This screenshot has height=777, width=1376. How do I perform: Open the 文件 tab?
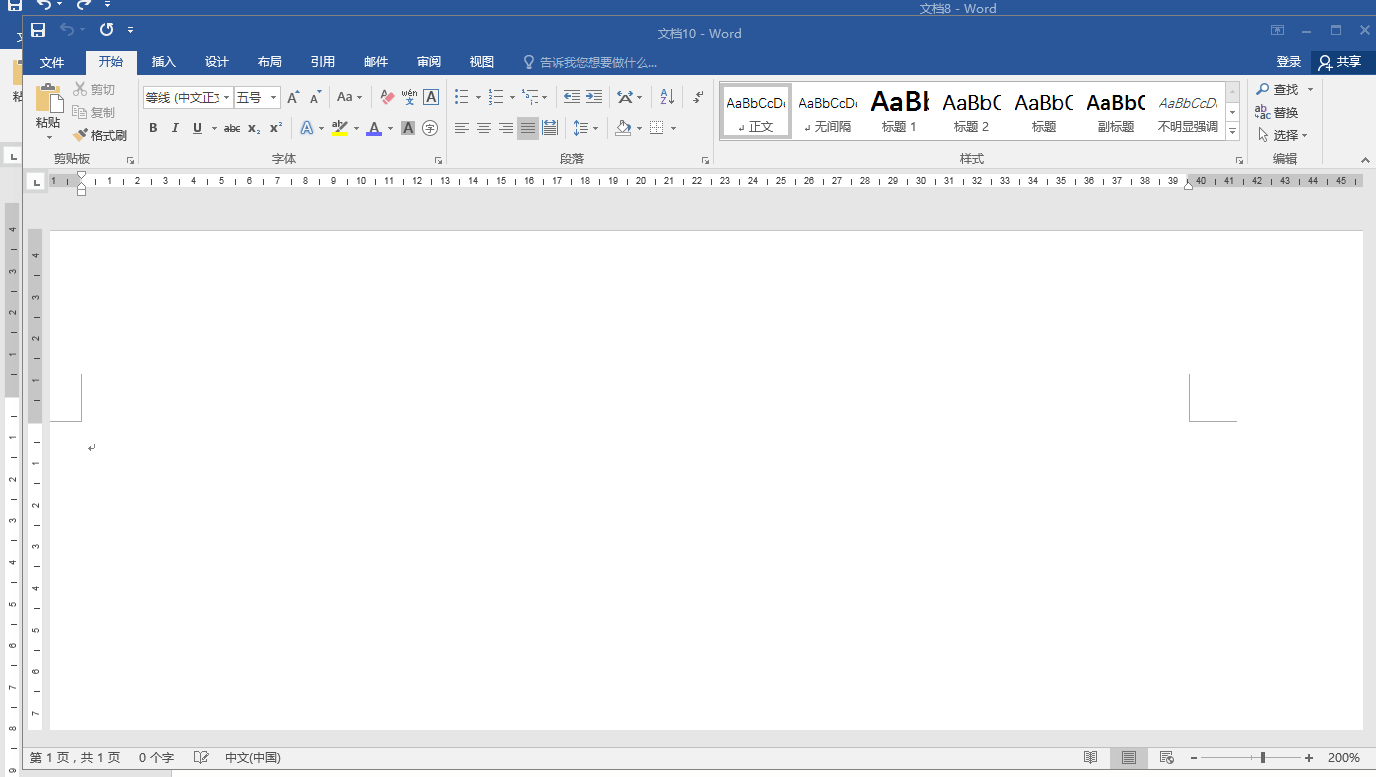click(x=52, y=62)
